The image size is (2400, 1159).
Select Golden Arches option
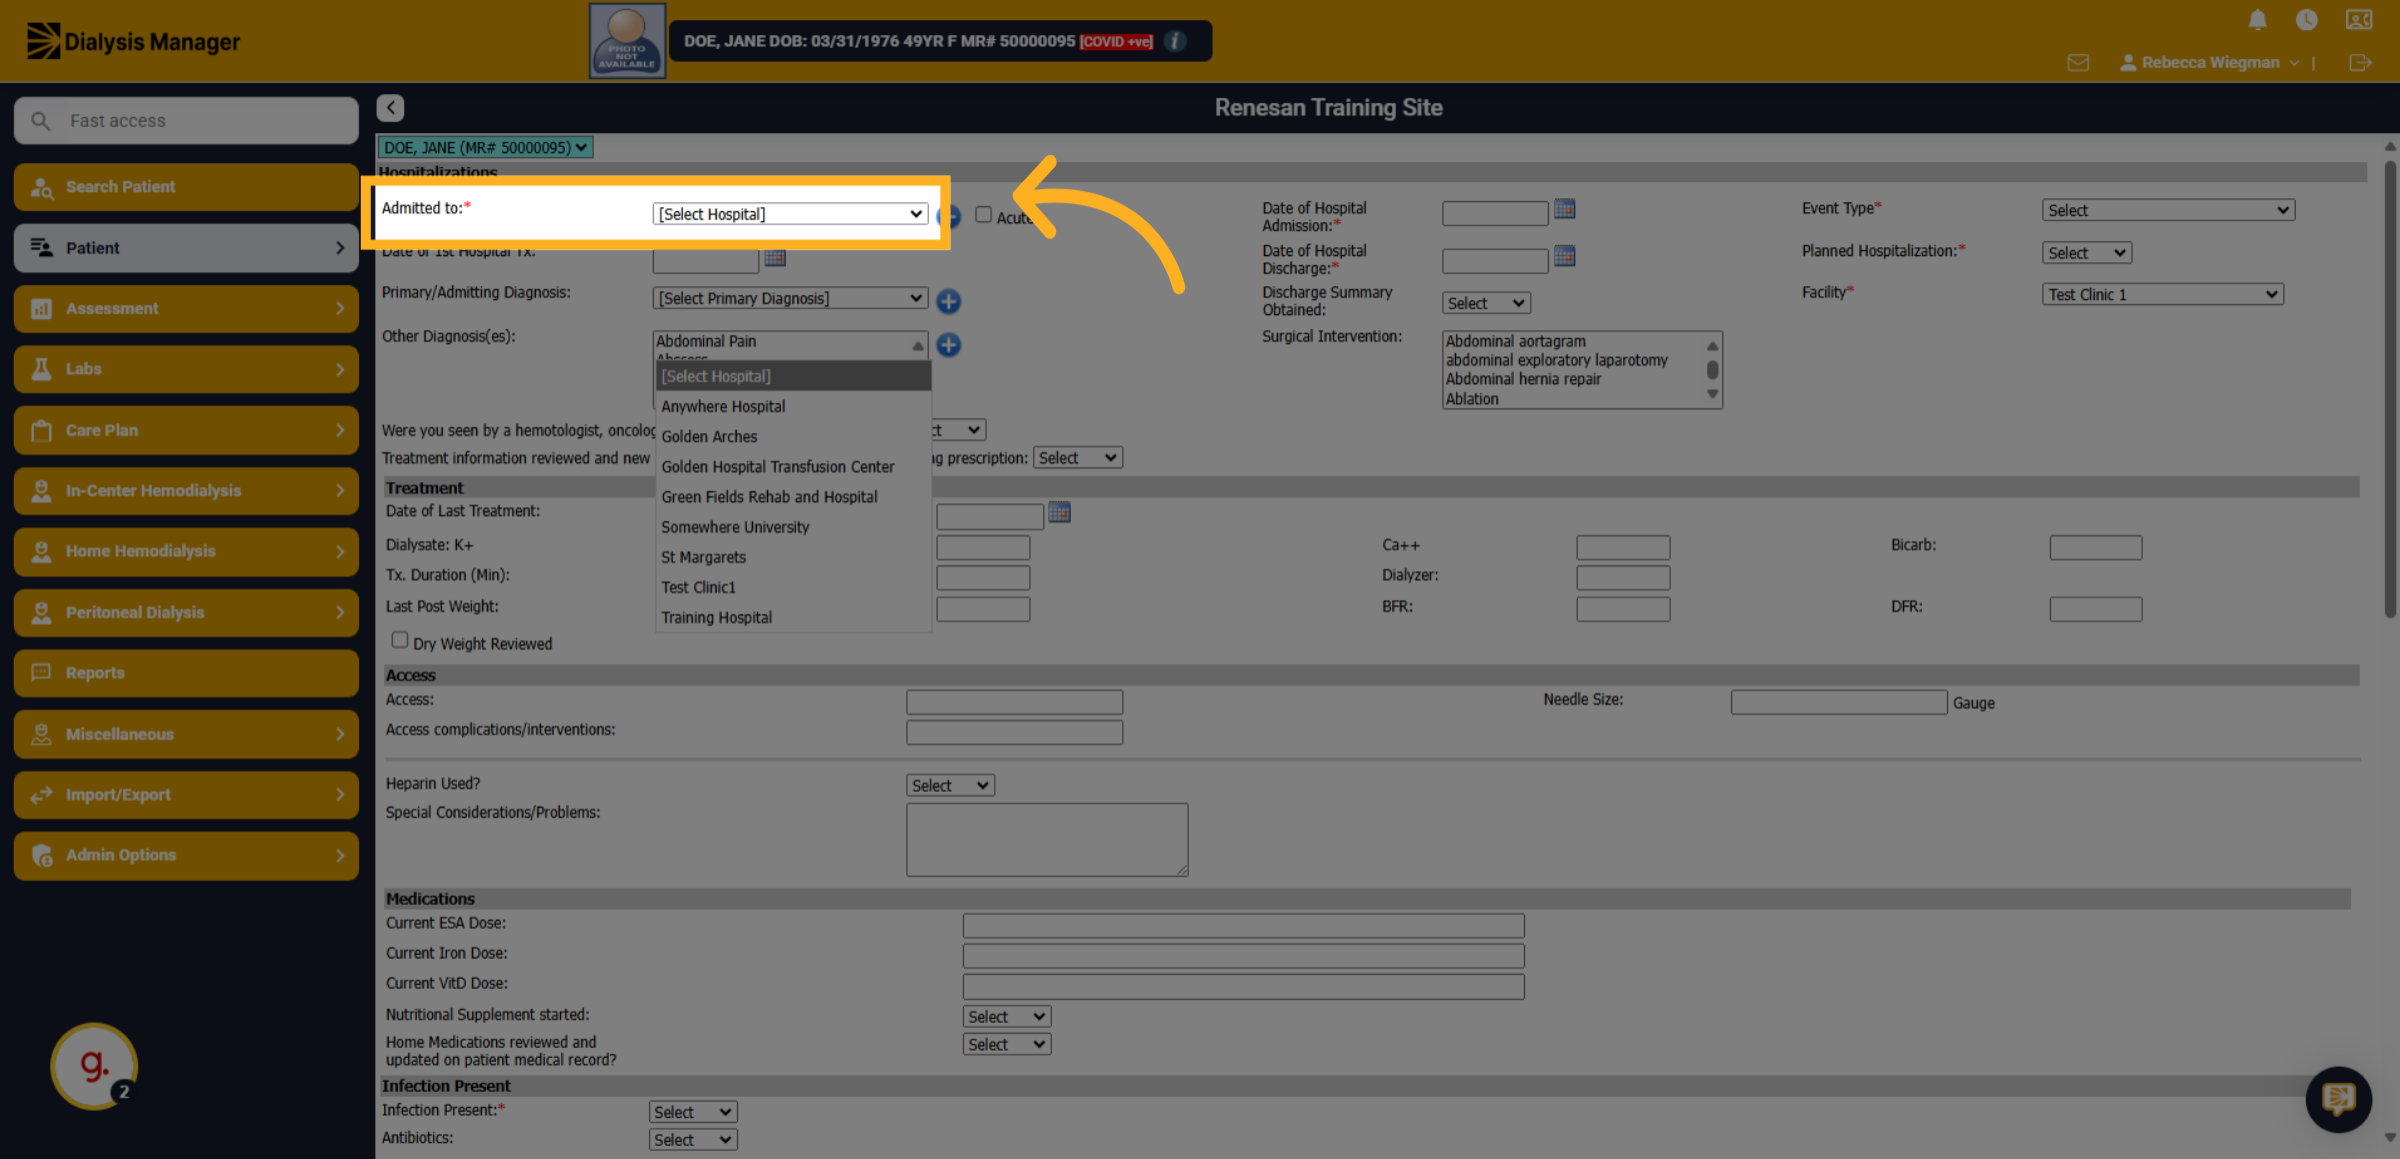coord(793,436)
